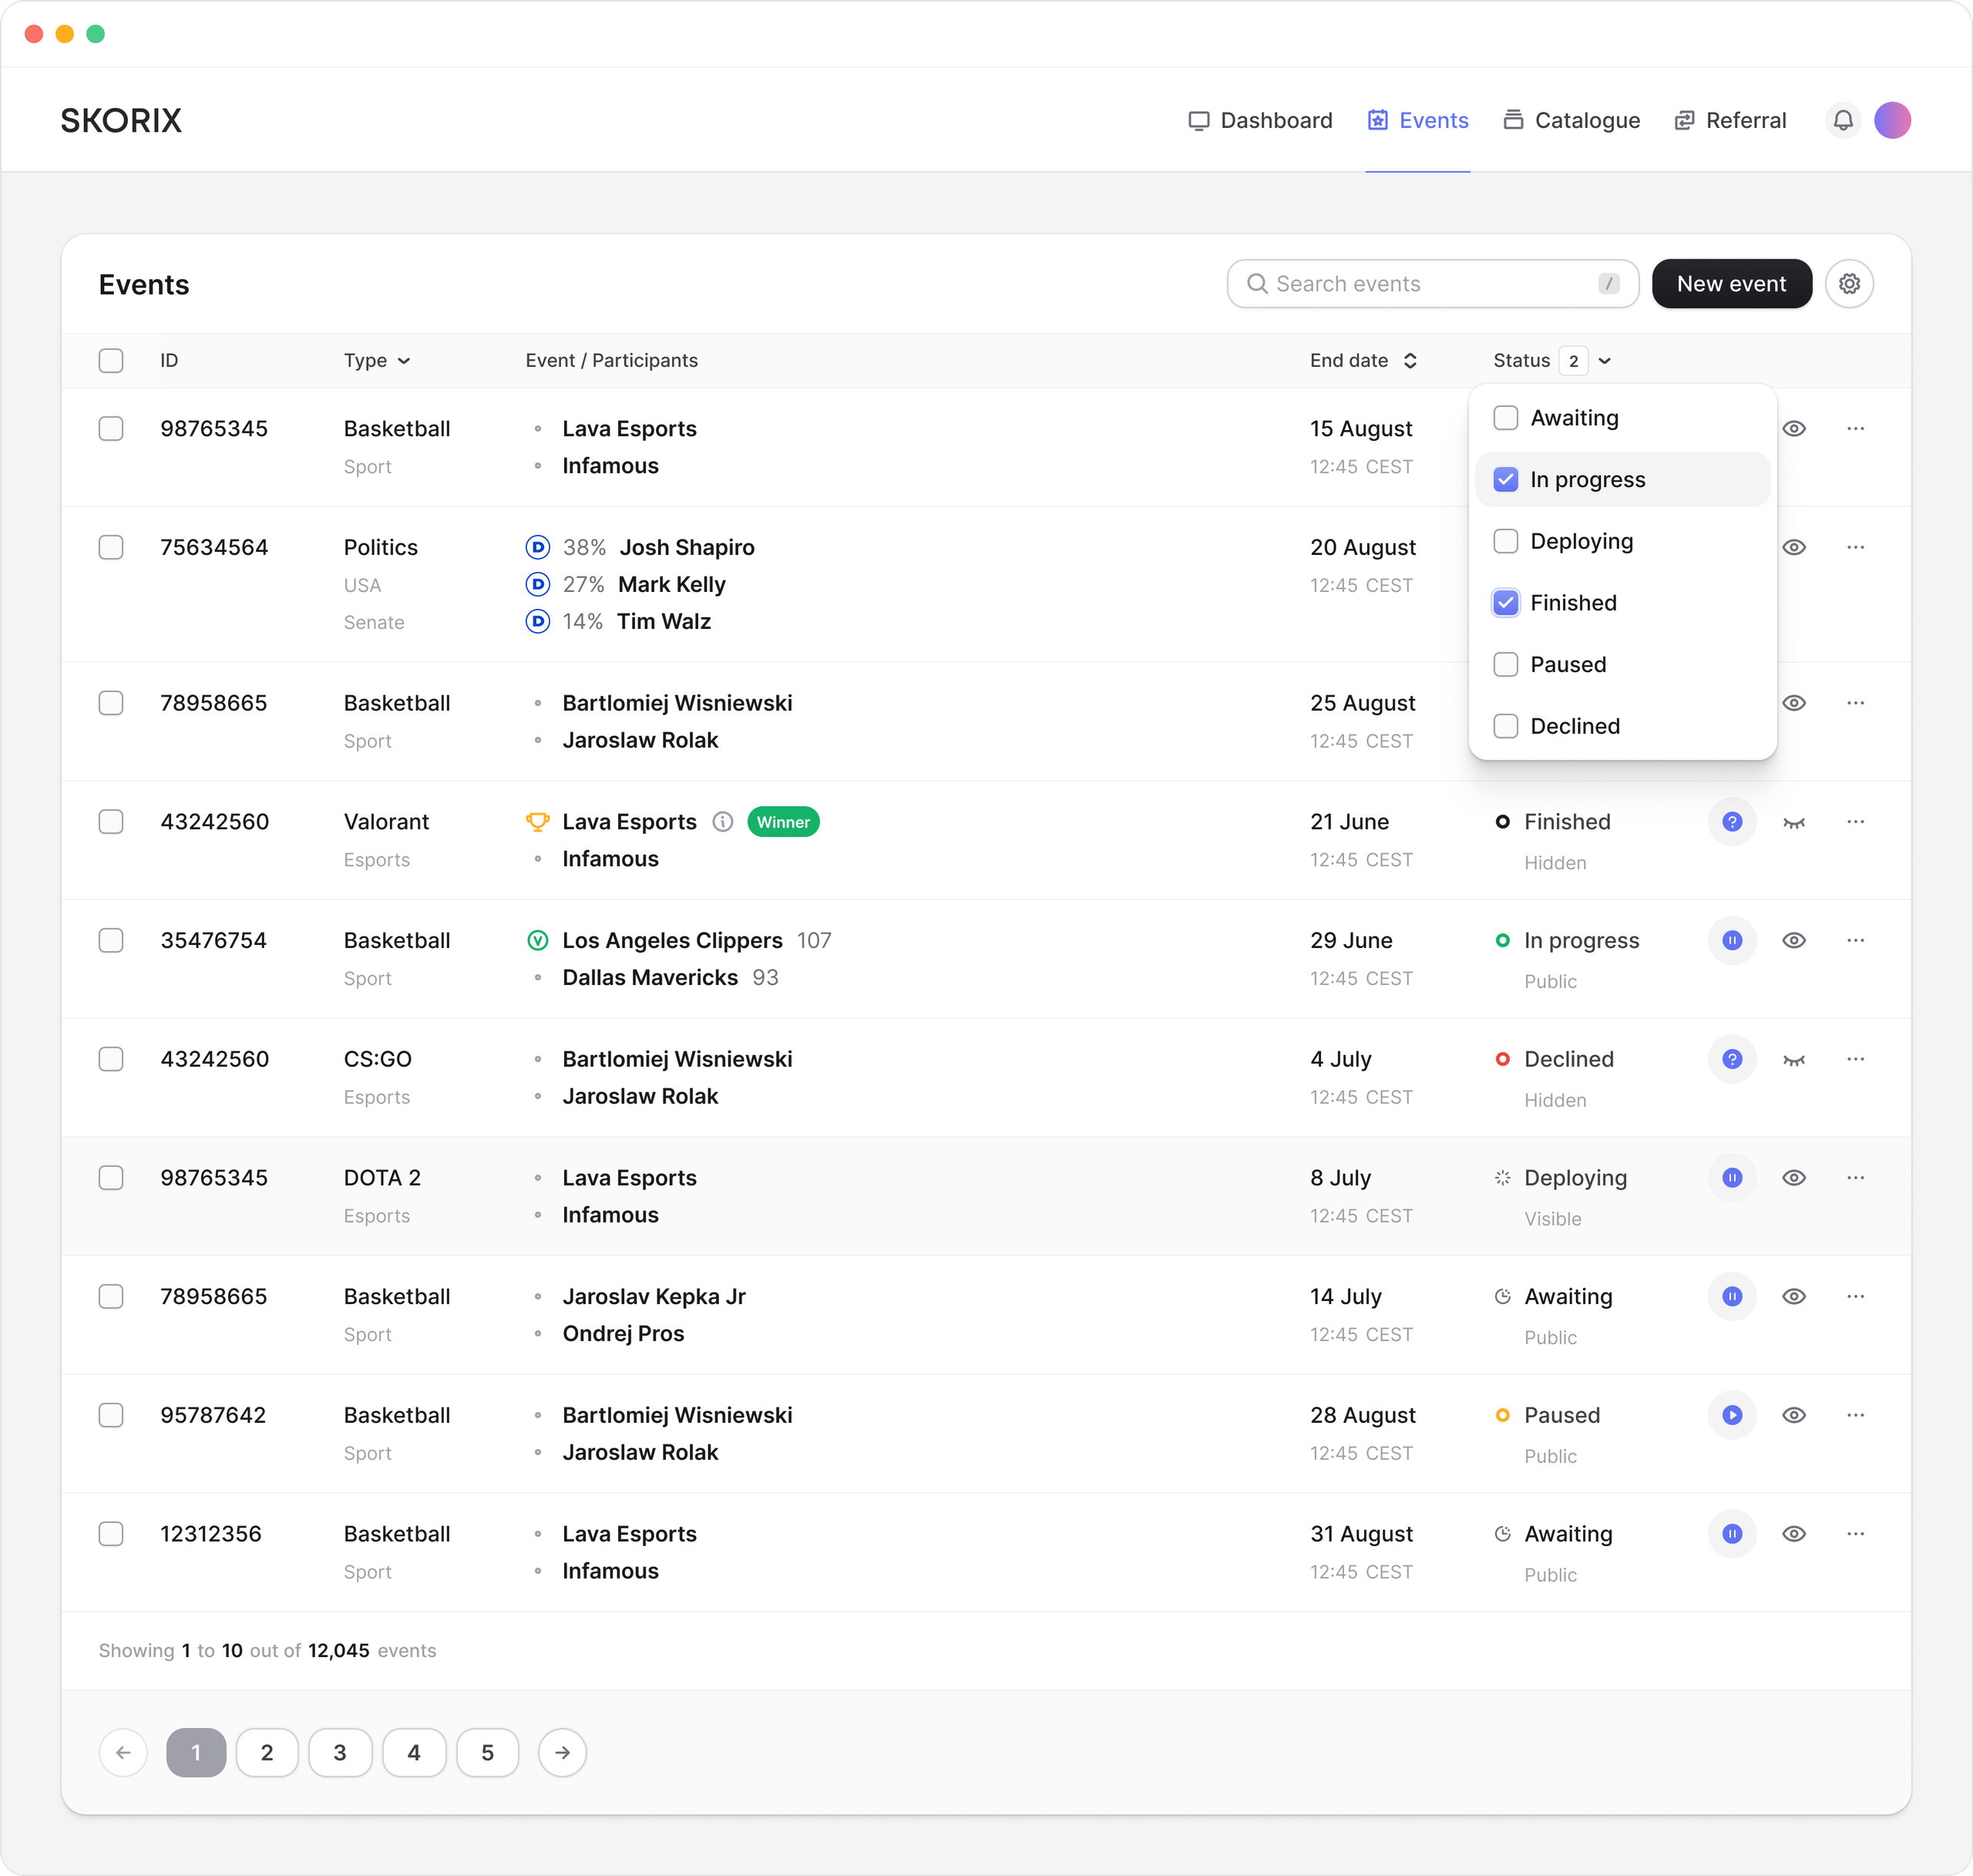Open Events tab
Image resolution: width=1973 pixels, height=1876 pixels.
(1418, 120)
